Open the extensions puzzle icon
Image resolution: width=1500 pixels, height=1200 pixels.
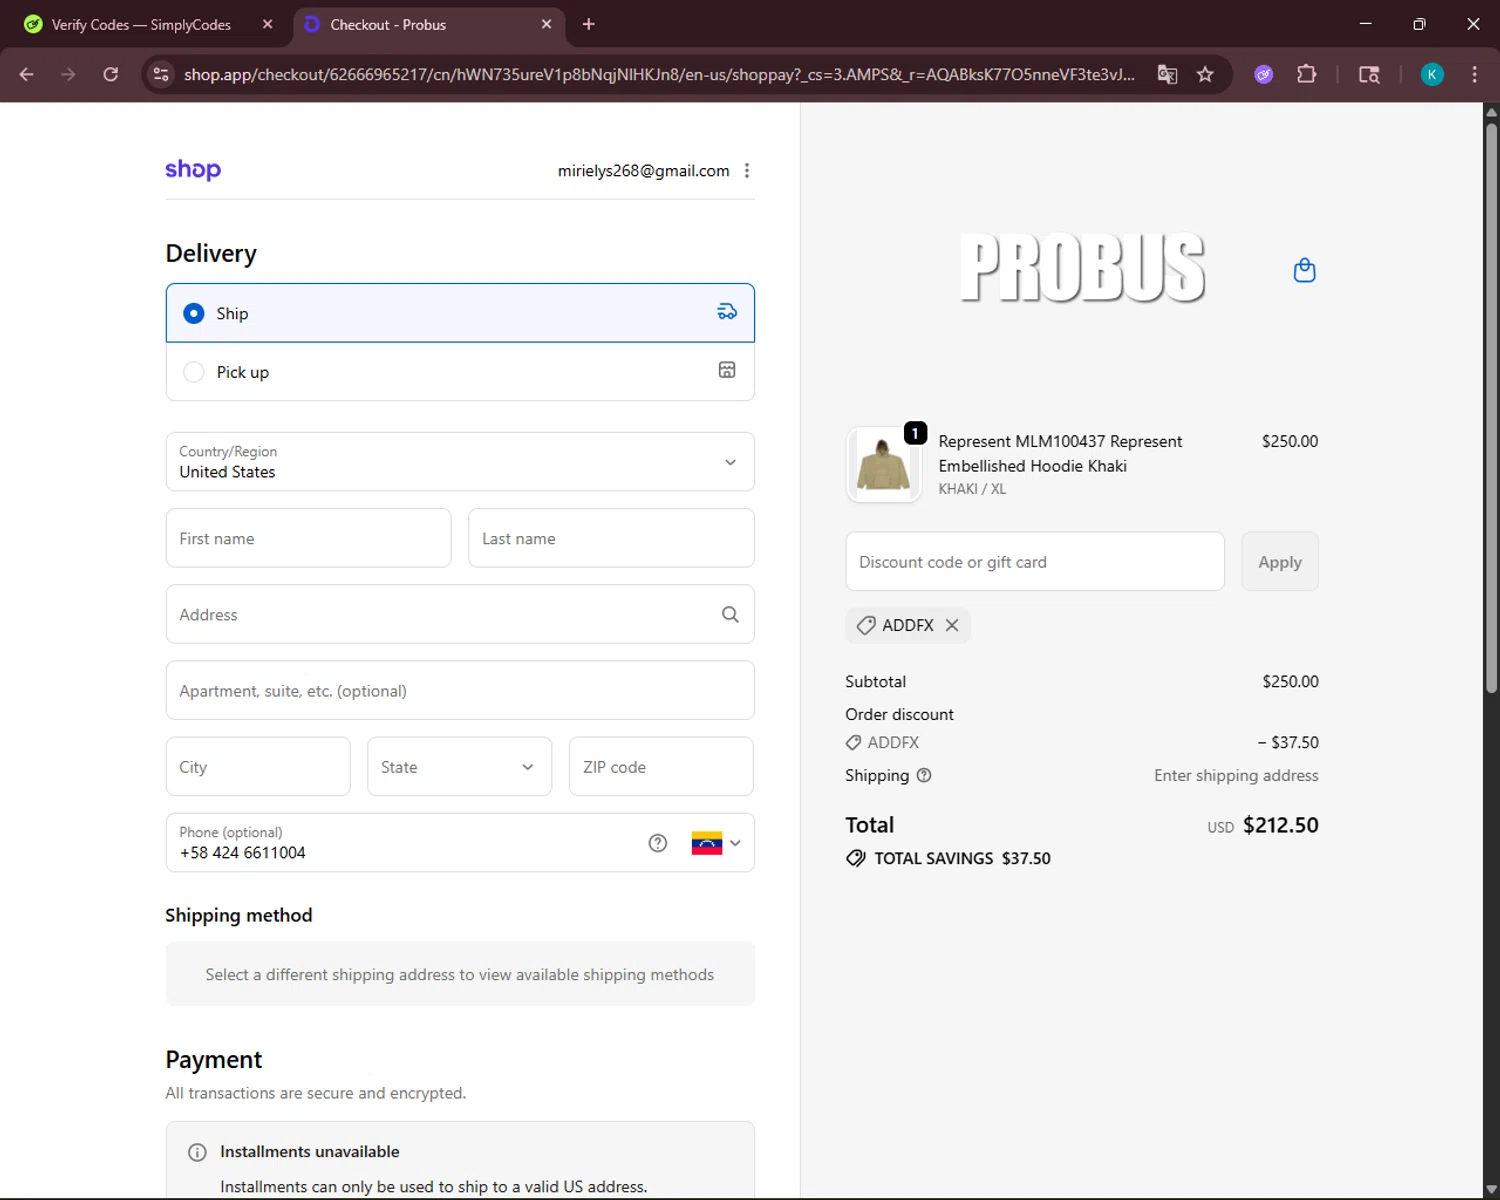(x=1306, y=74)
